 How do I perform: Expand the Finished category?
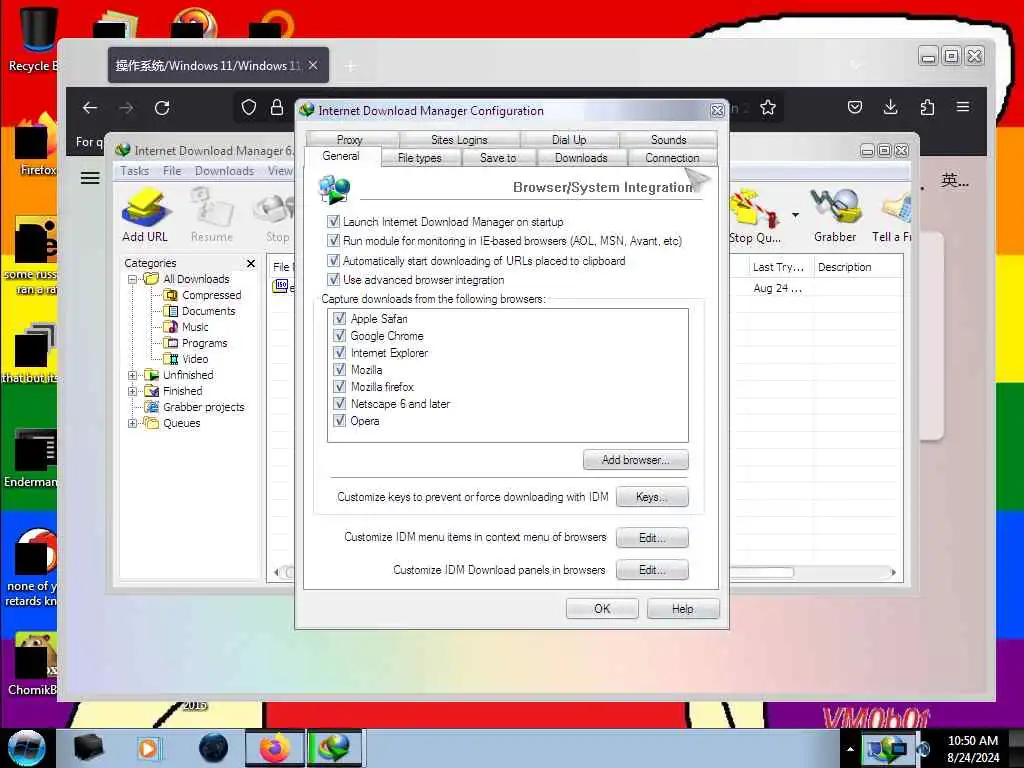point(133,391)
